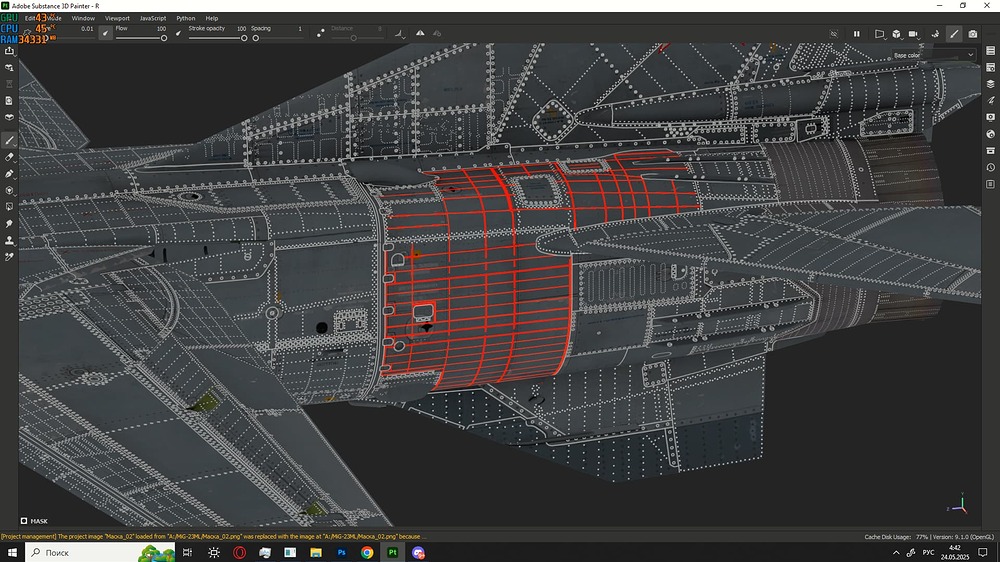The image size is (1000, 562).
Task: Open the JavaScript menu
Action: coord(152,18)
